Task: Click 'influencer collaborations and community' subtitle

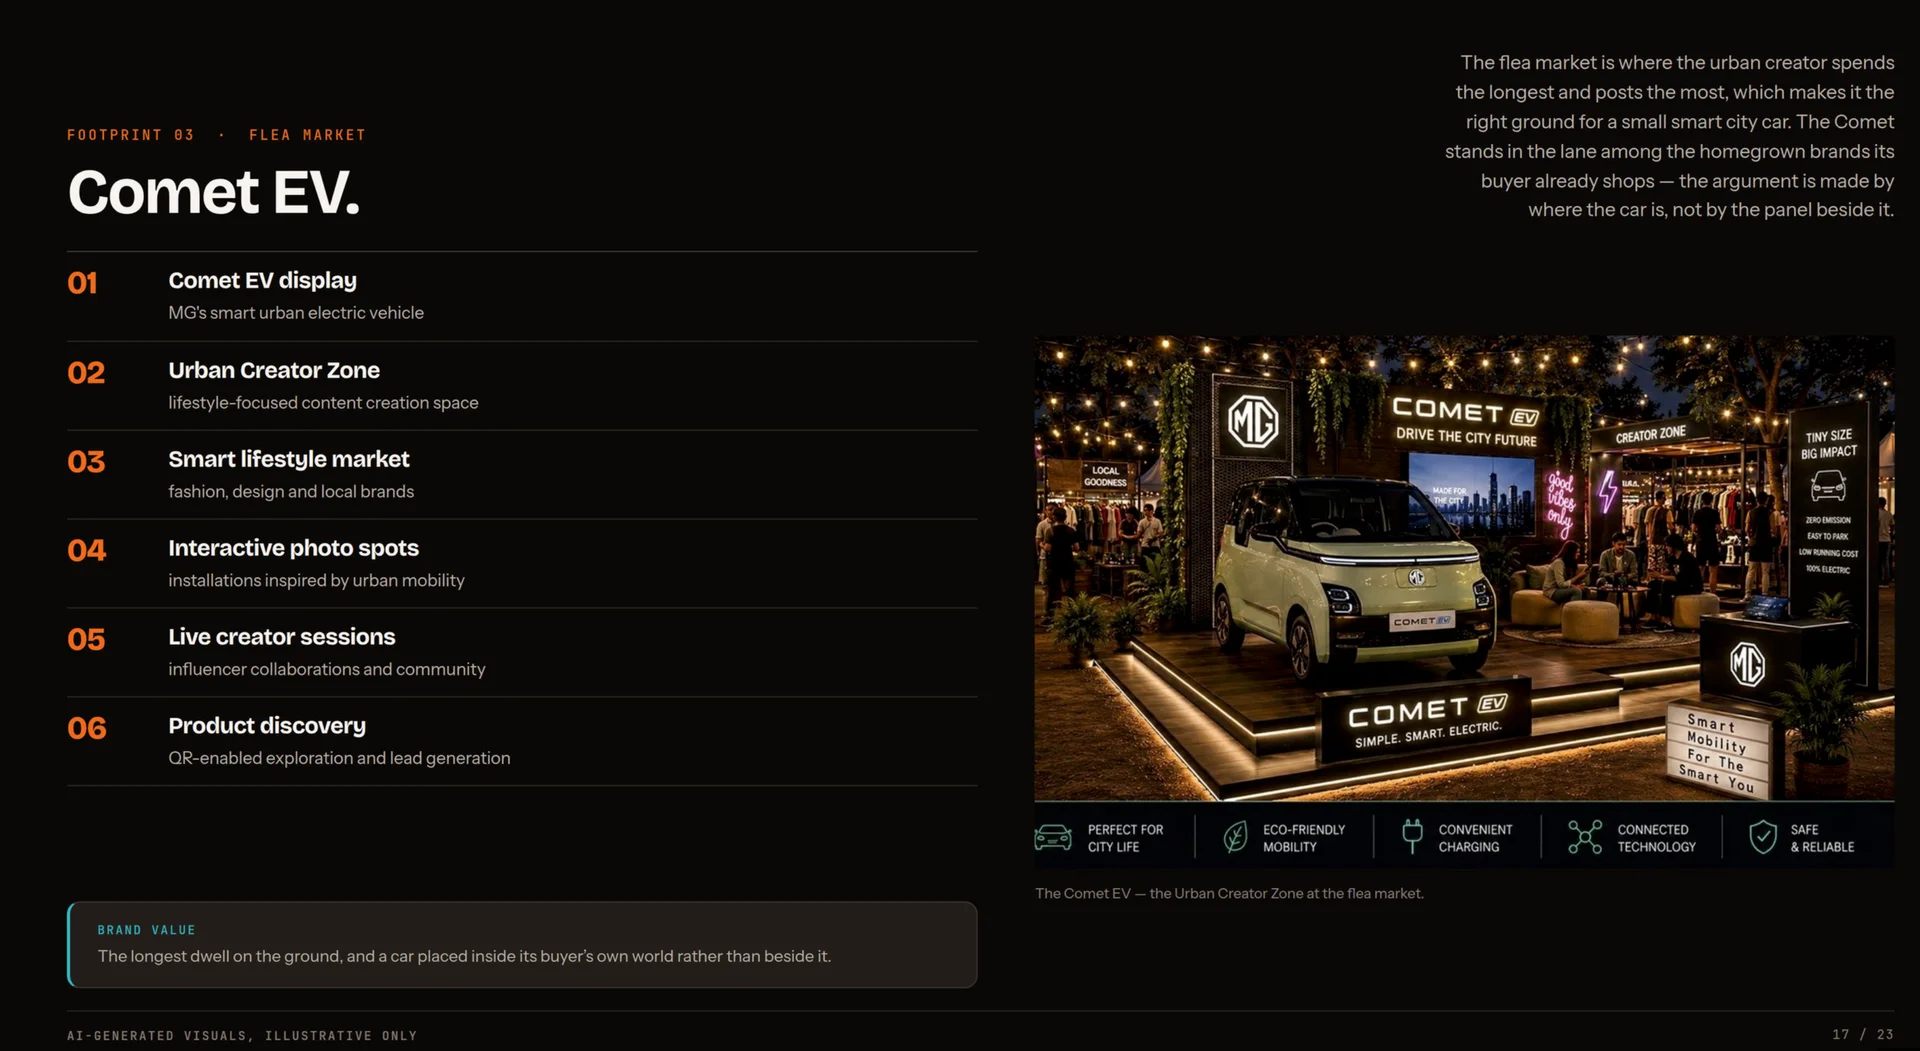Action: click(x=327, y=669)
